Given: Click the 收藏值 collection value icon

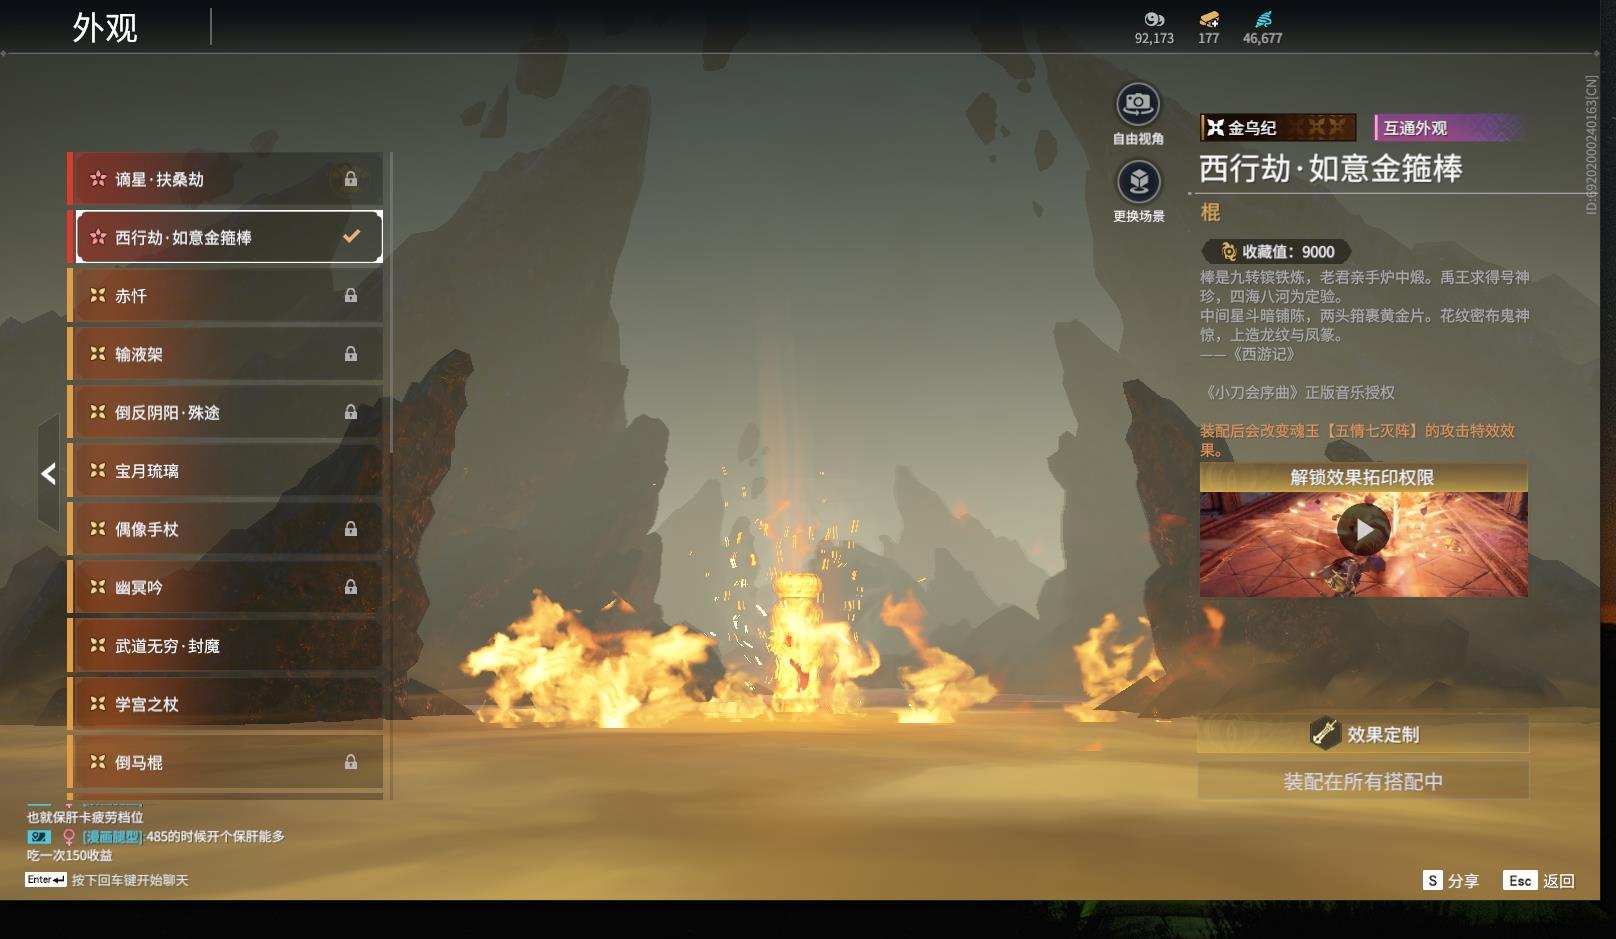Looking at the screenshot, I should tap(1229, 252).
